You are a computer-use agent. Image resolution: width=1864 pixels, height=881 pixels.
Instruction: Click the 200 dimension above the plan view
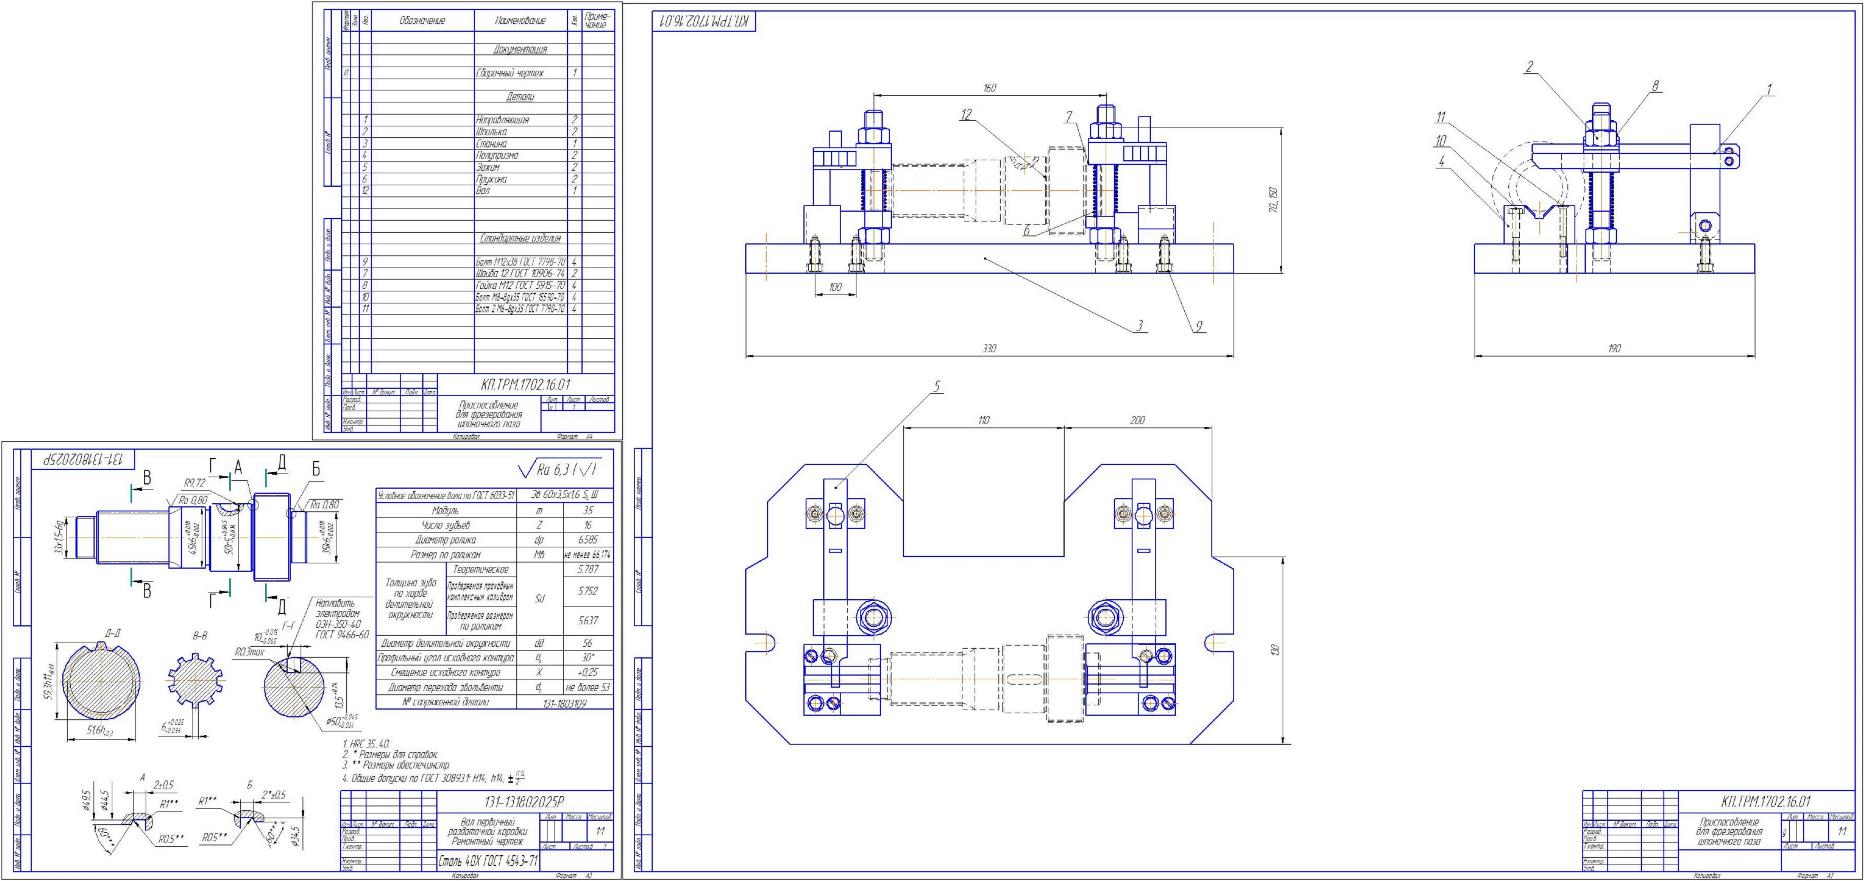coord(1137,421)
